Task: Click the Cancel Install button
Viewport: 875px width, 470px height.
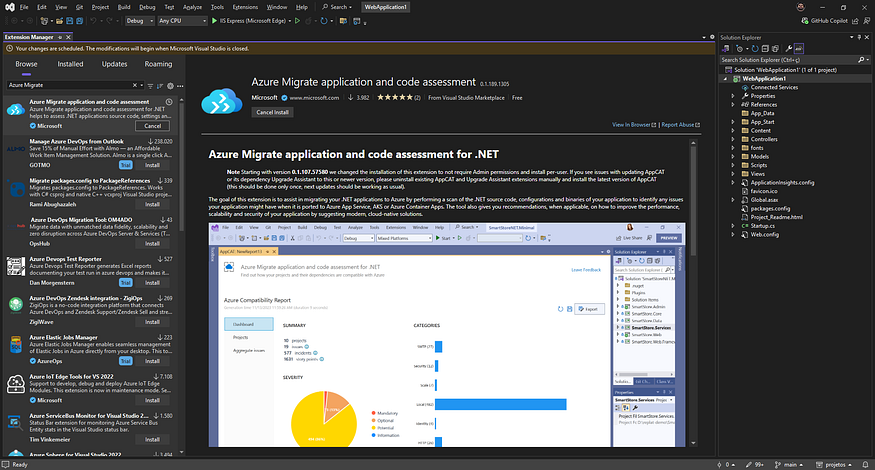Action: [x=272, y=112]
